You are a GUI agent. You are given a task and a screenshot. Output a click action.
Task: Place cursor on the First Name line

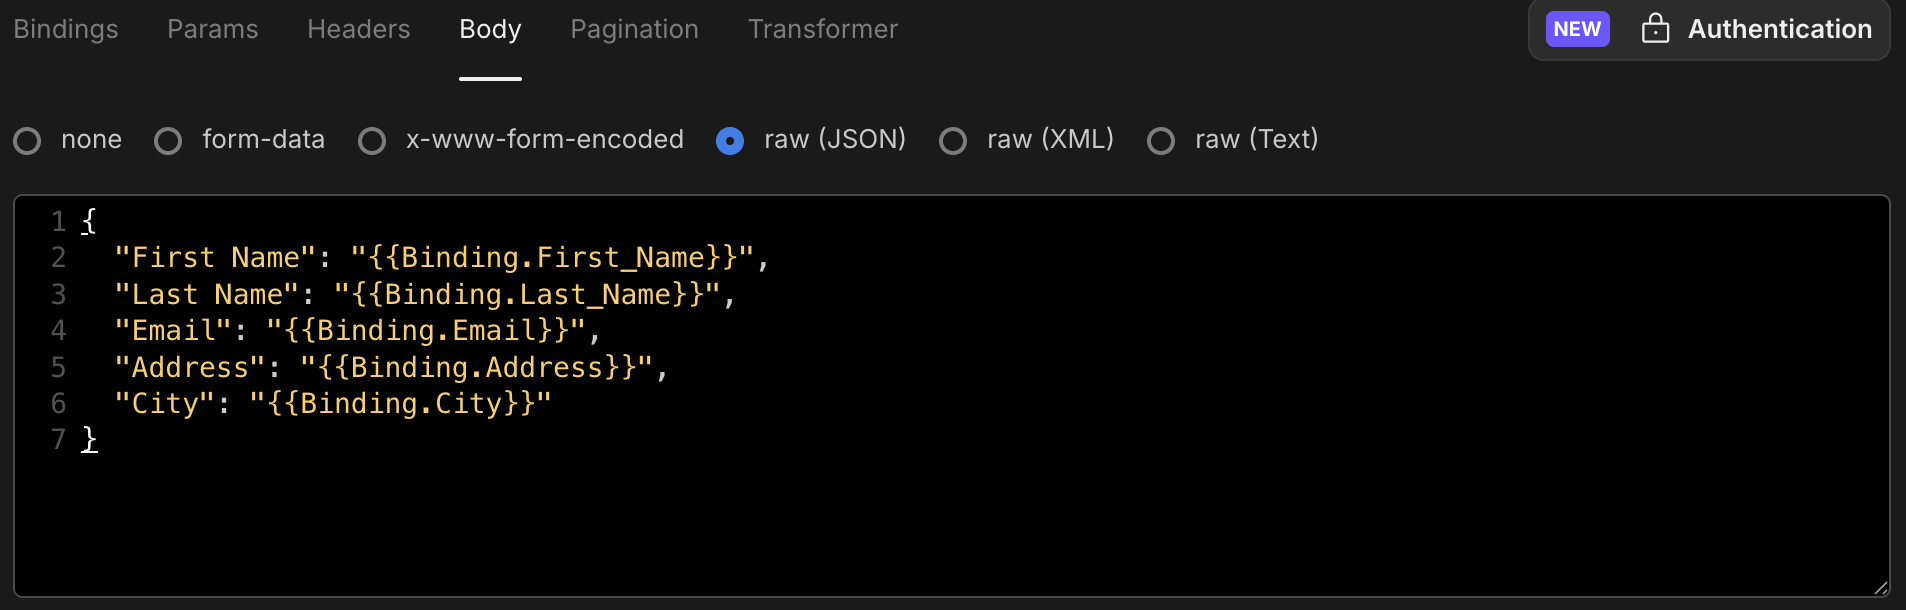click(441, 258)
